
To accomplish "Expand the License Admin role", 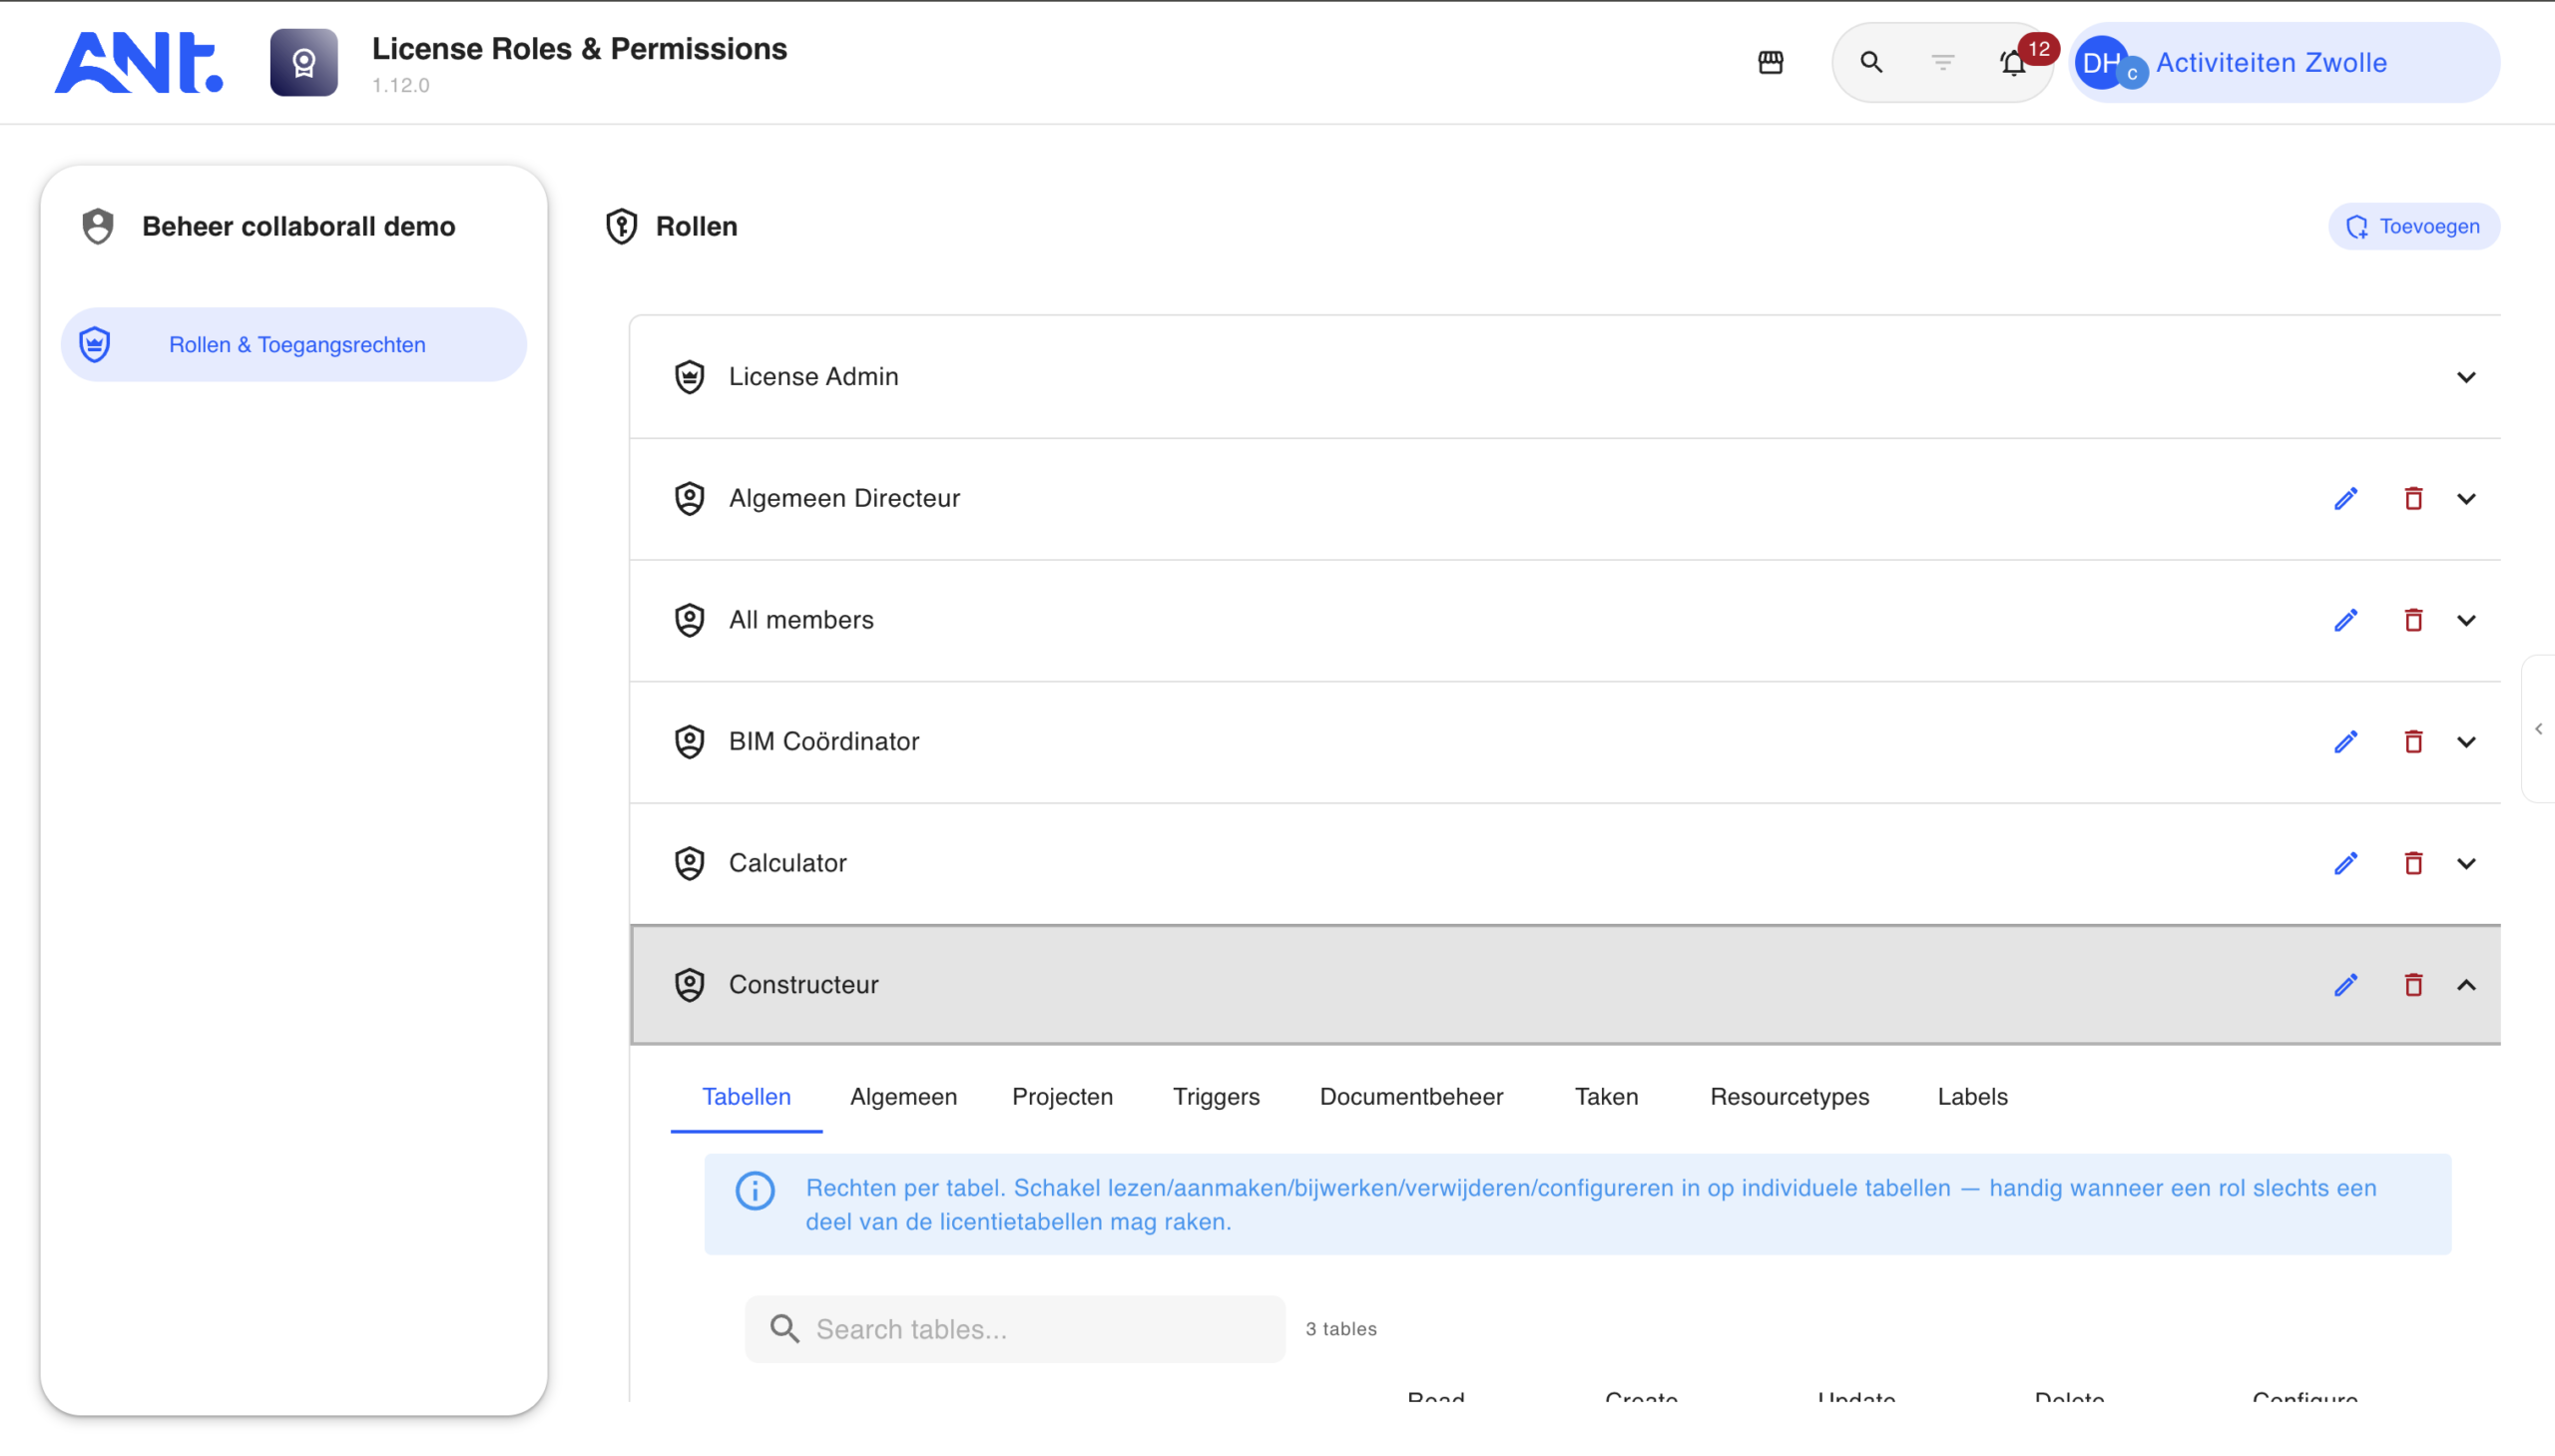I will pos(2466,377).
